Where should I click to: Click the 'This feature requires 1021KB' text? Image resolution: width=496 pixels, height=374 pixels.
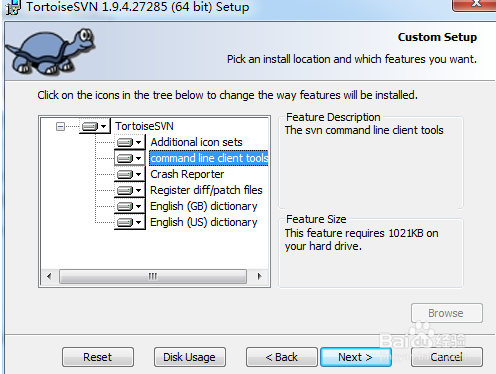(x=361, y=240)
